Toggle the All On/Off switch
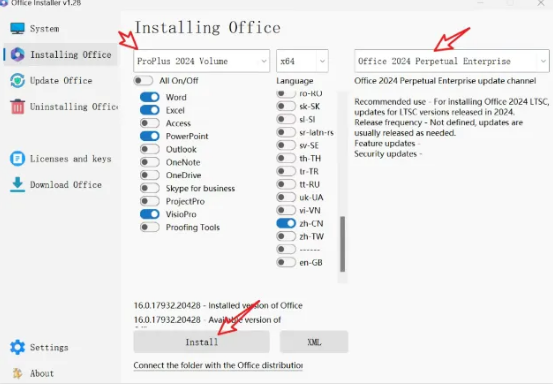 coord(143,81)
